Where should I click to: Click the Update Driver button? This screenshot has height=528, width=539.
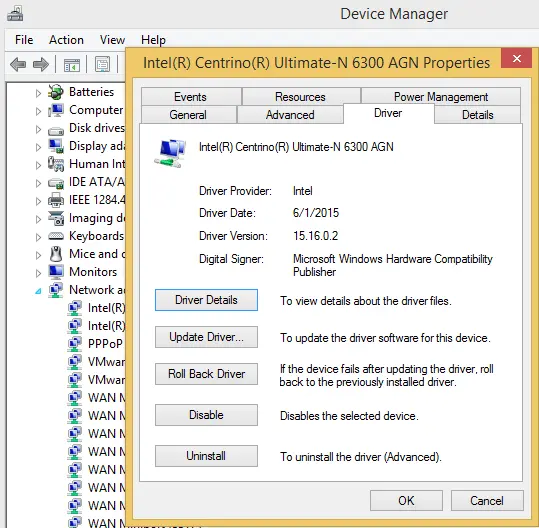(x=206, y=337)
